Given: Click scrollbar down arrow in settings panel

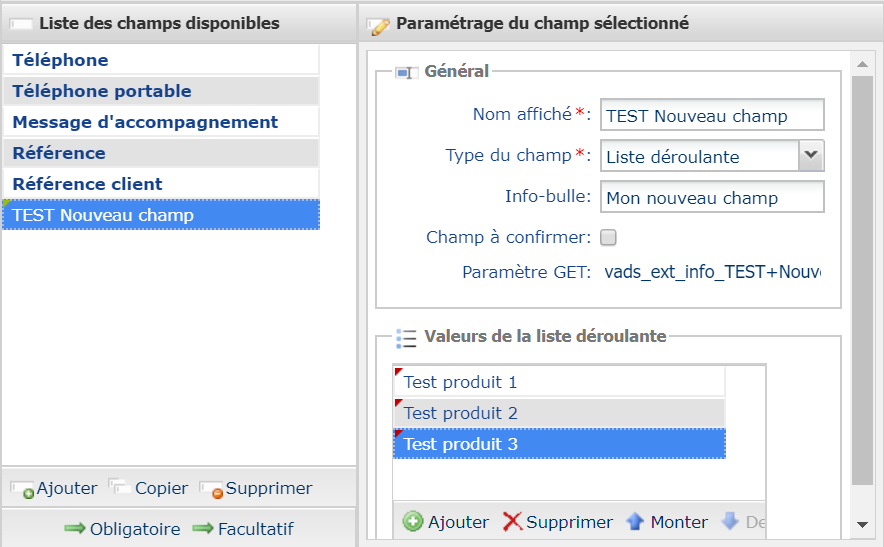Looking at the screenshot, I should click(x=862, y=524).
